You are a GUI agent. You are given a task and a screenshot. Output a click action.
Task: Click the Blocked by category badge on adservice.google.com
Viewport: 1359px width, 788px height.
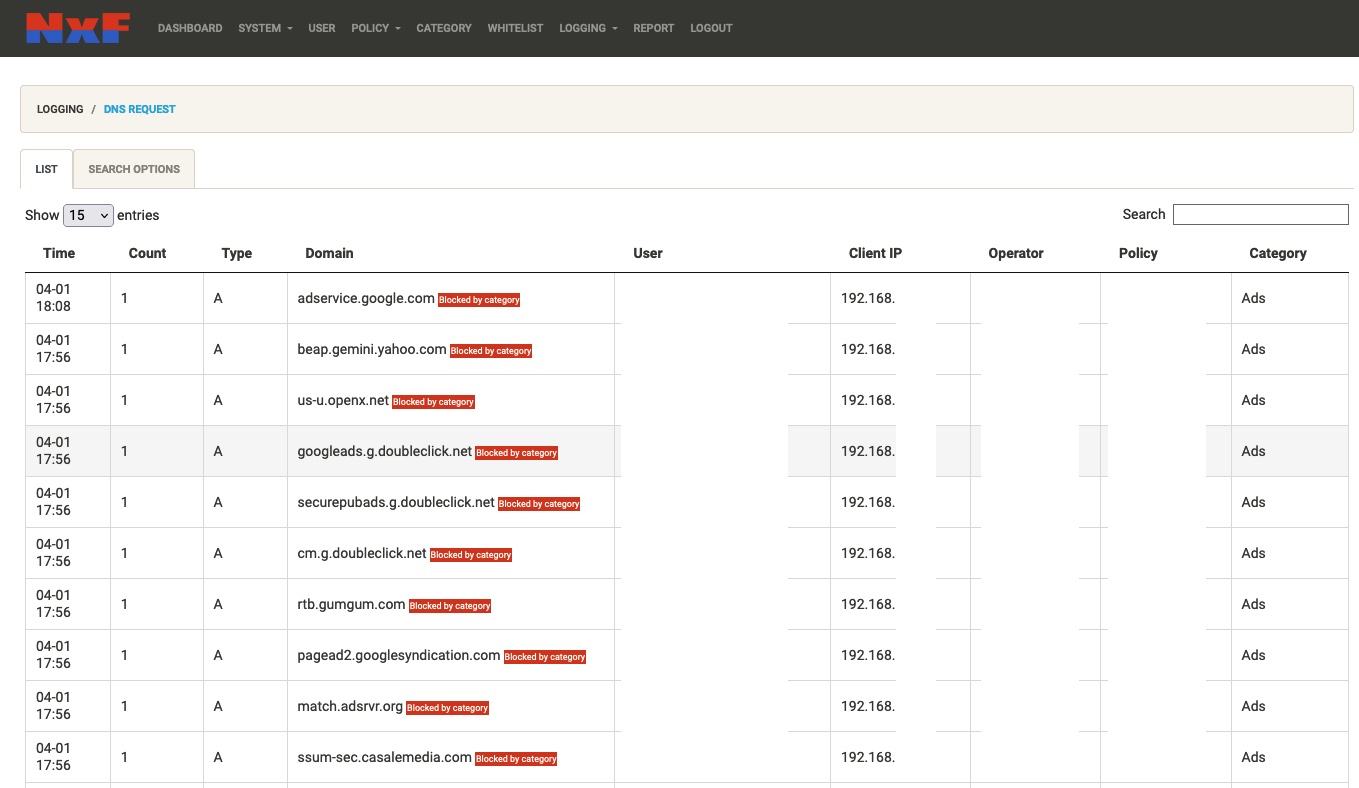(x=478, y=299)
